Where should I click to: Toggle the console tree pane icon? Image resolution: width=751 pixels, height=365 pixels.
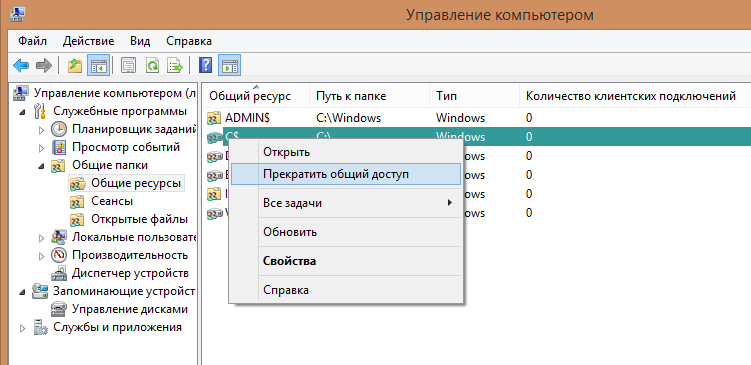pyautogui.click(x=98, y=66)
